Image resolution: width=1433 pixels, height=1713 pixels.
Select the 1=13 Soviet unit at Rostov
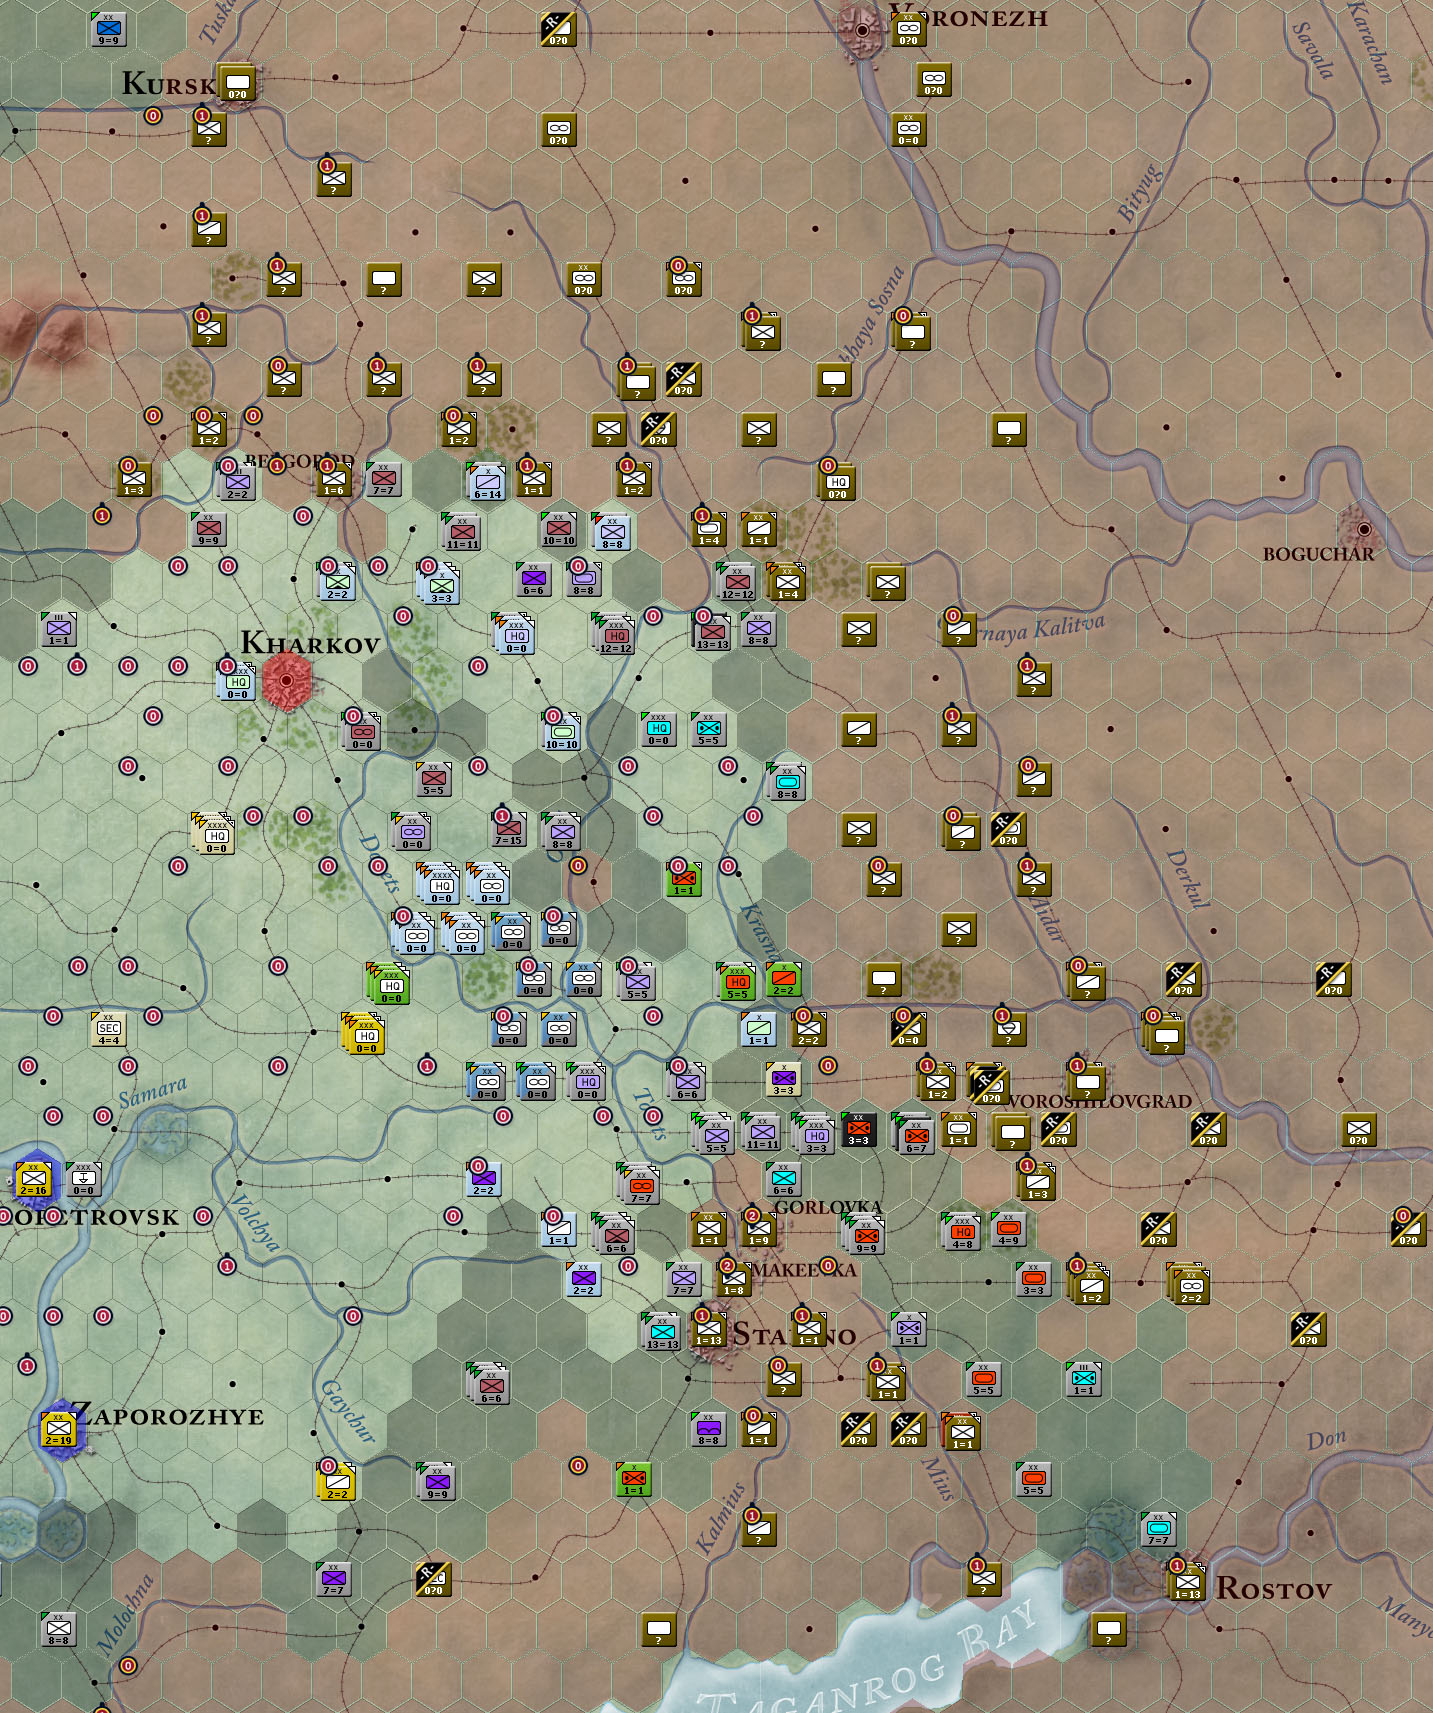(1187, 1581)
